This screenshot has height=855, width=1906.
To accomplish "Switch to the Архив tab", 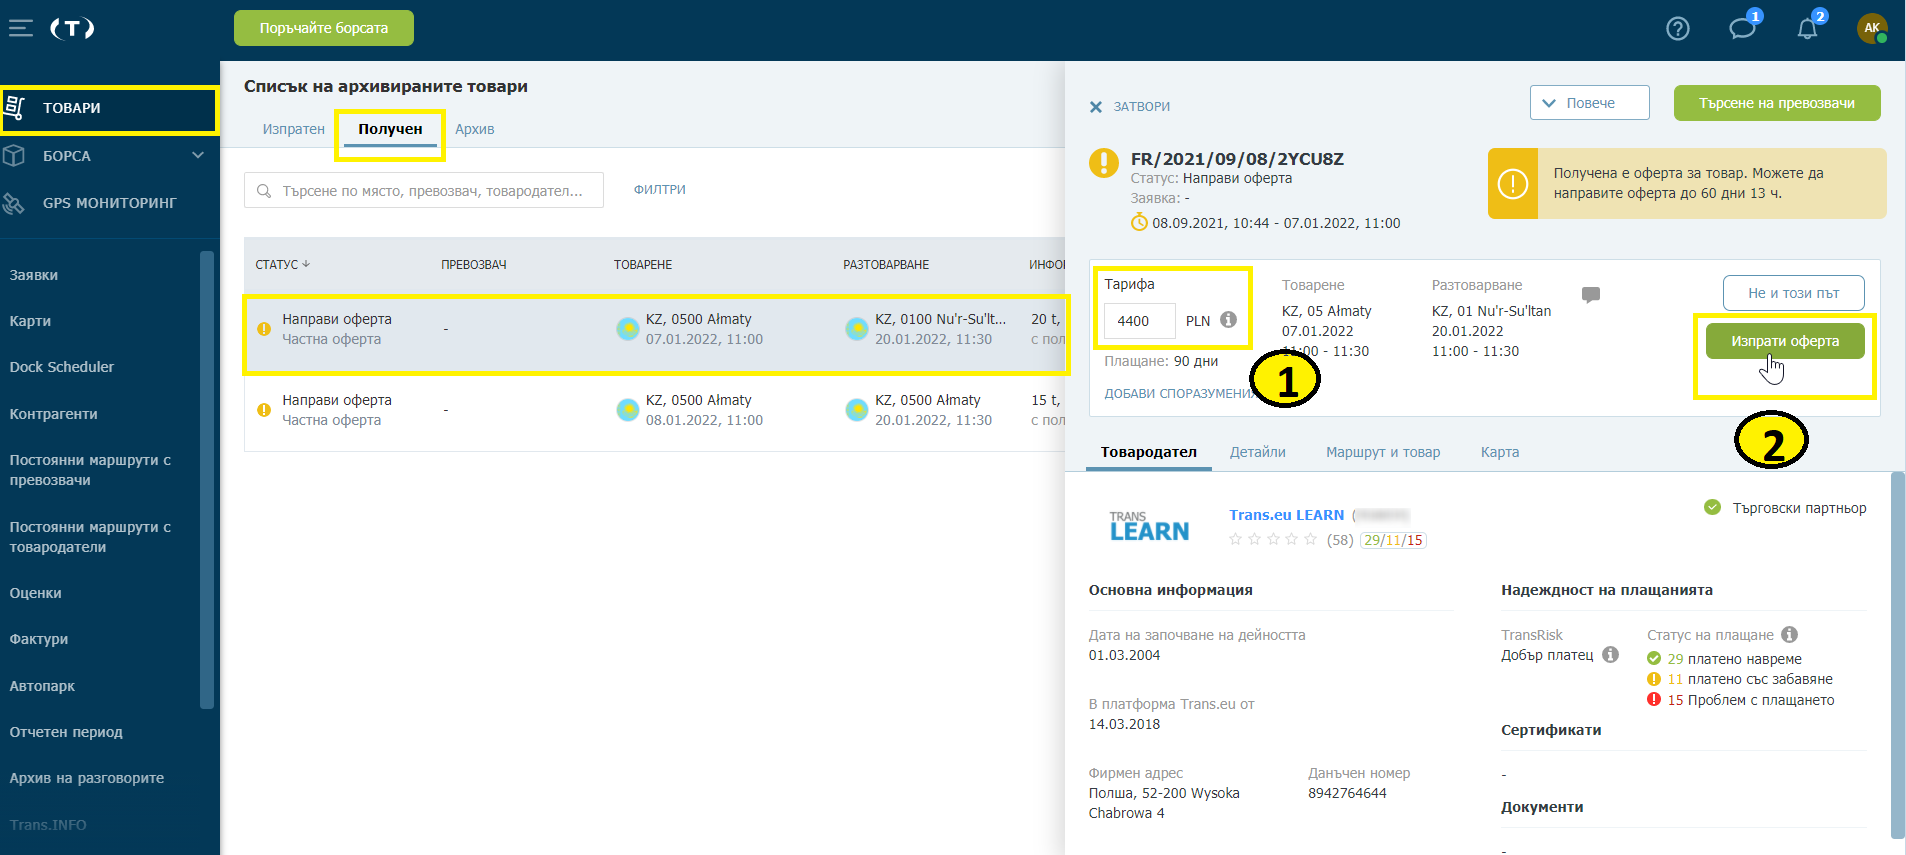I will [x=475, y=129].
